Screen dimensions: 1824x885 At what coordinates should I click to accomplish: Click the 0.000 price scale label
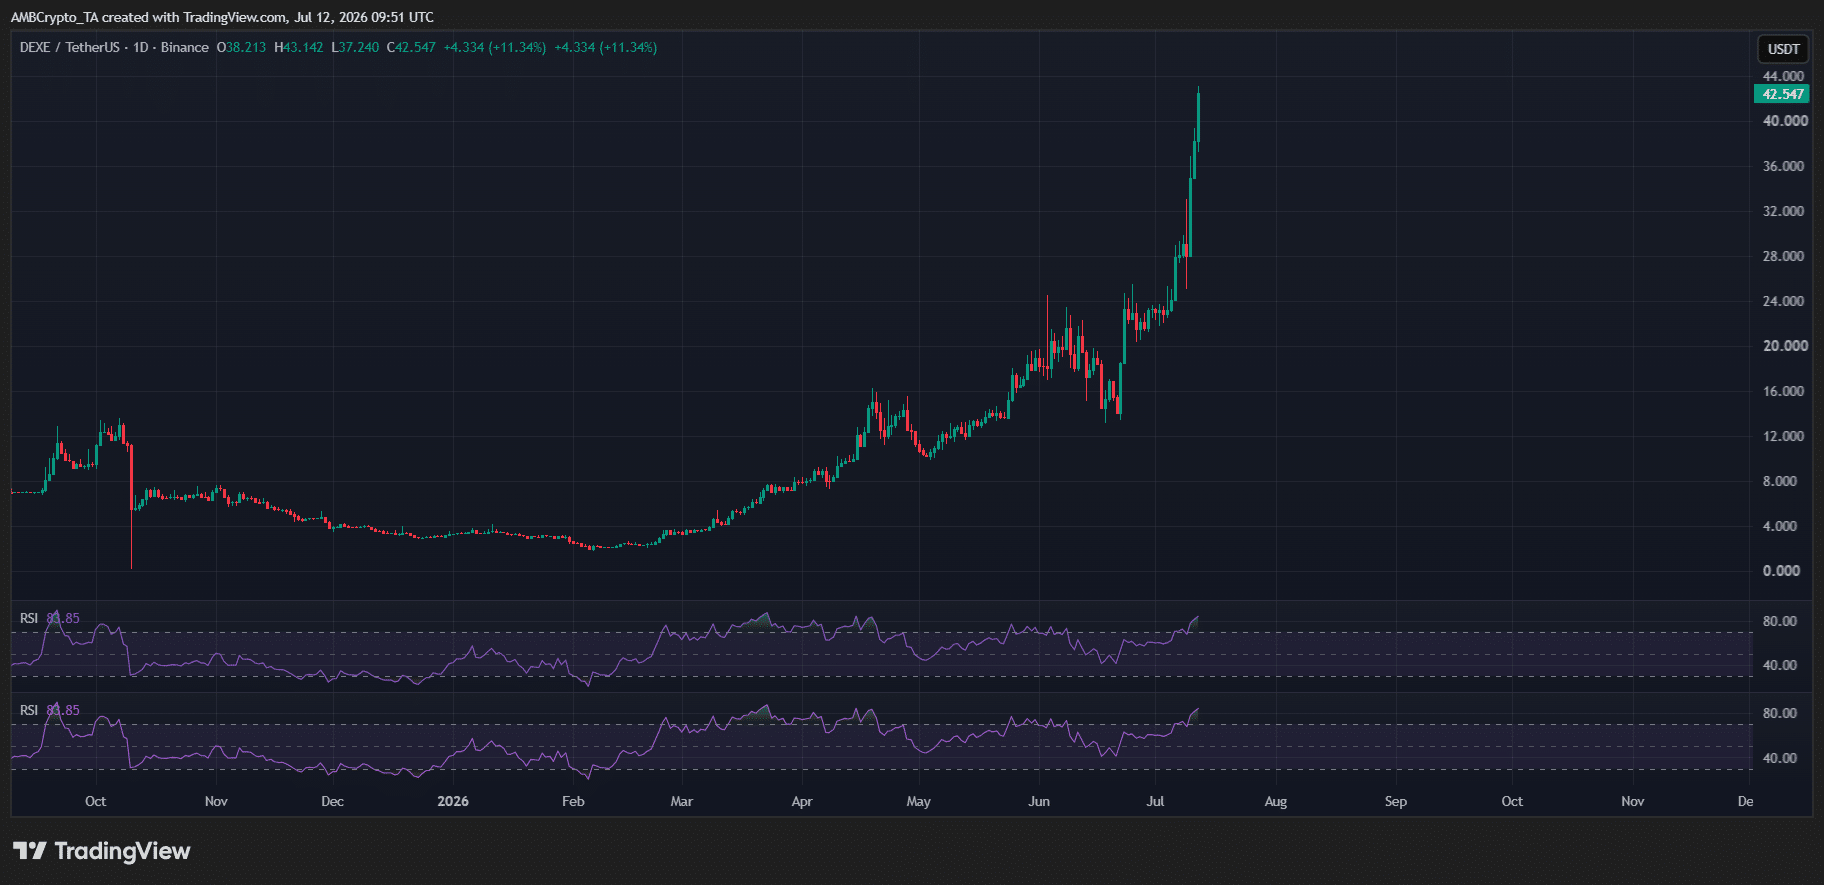pyautogui.click(x=1781, y=571)
